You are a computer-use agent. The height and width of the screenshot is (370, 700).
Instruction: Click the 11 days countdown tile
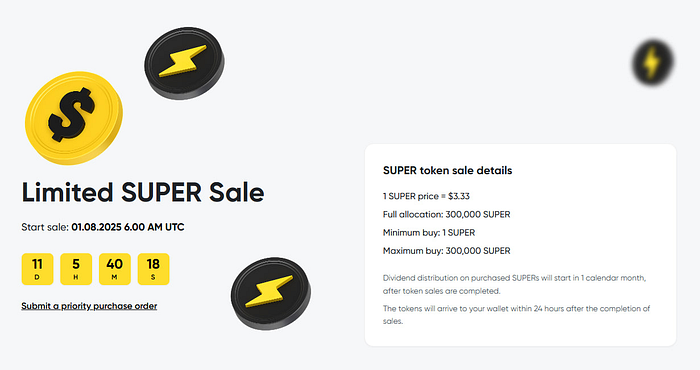pyautogui.click(x=38, y=269)
